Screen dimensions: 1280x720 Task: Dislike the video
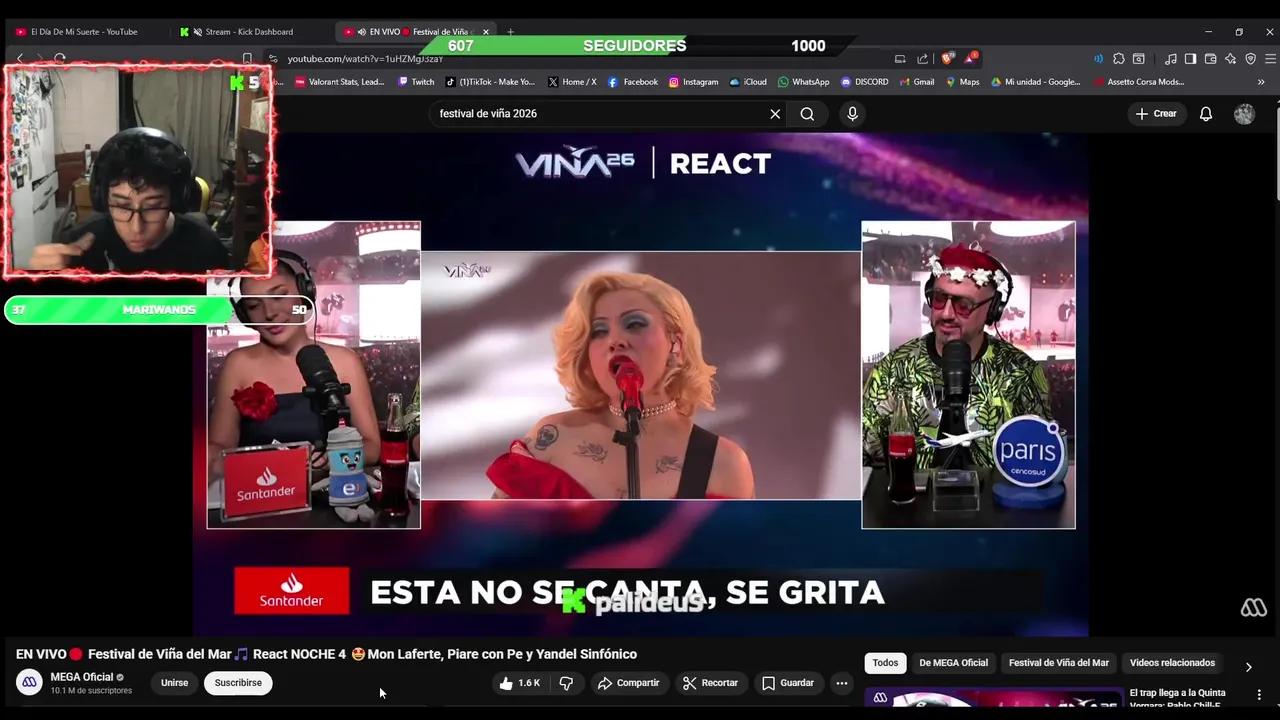coord(566,683)
